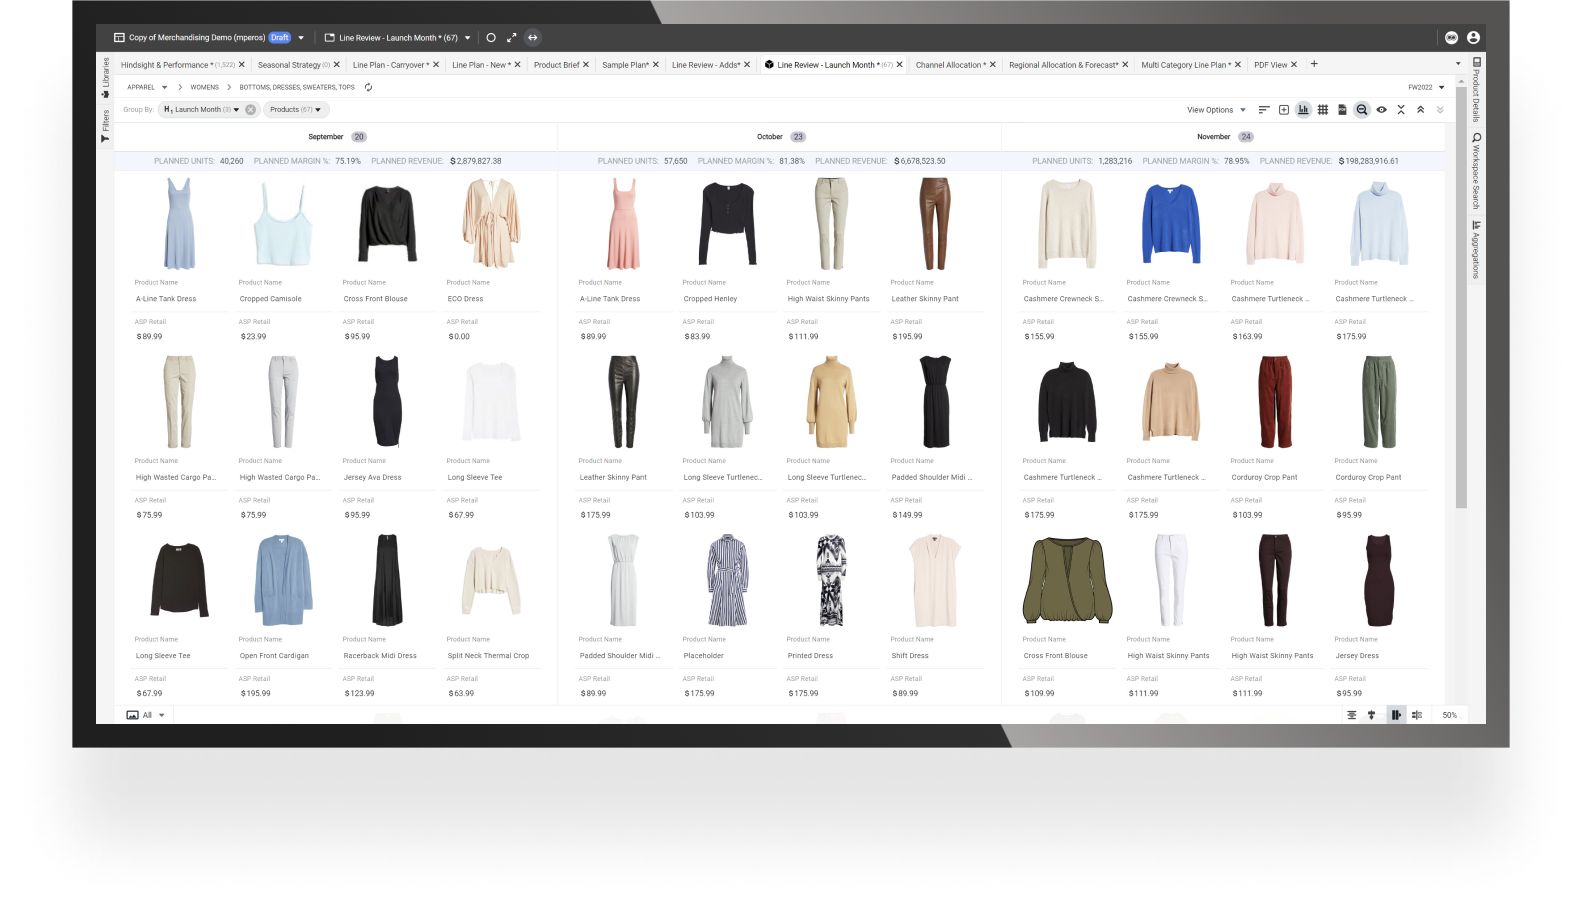Click the fullscreen expand arrows icon
Screen dimensions: 1581x909
[511, 38]
